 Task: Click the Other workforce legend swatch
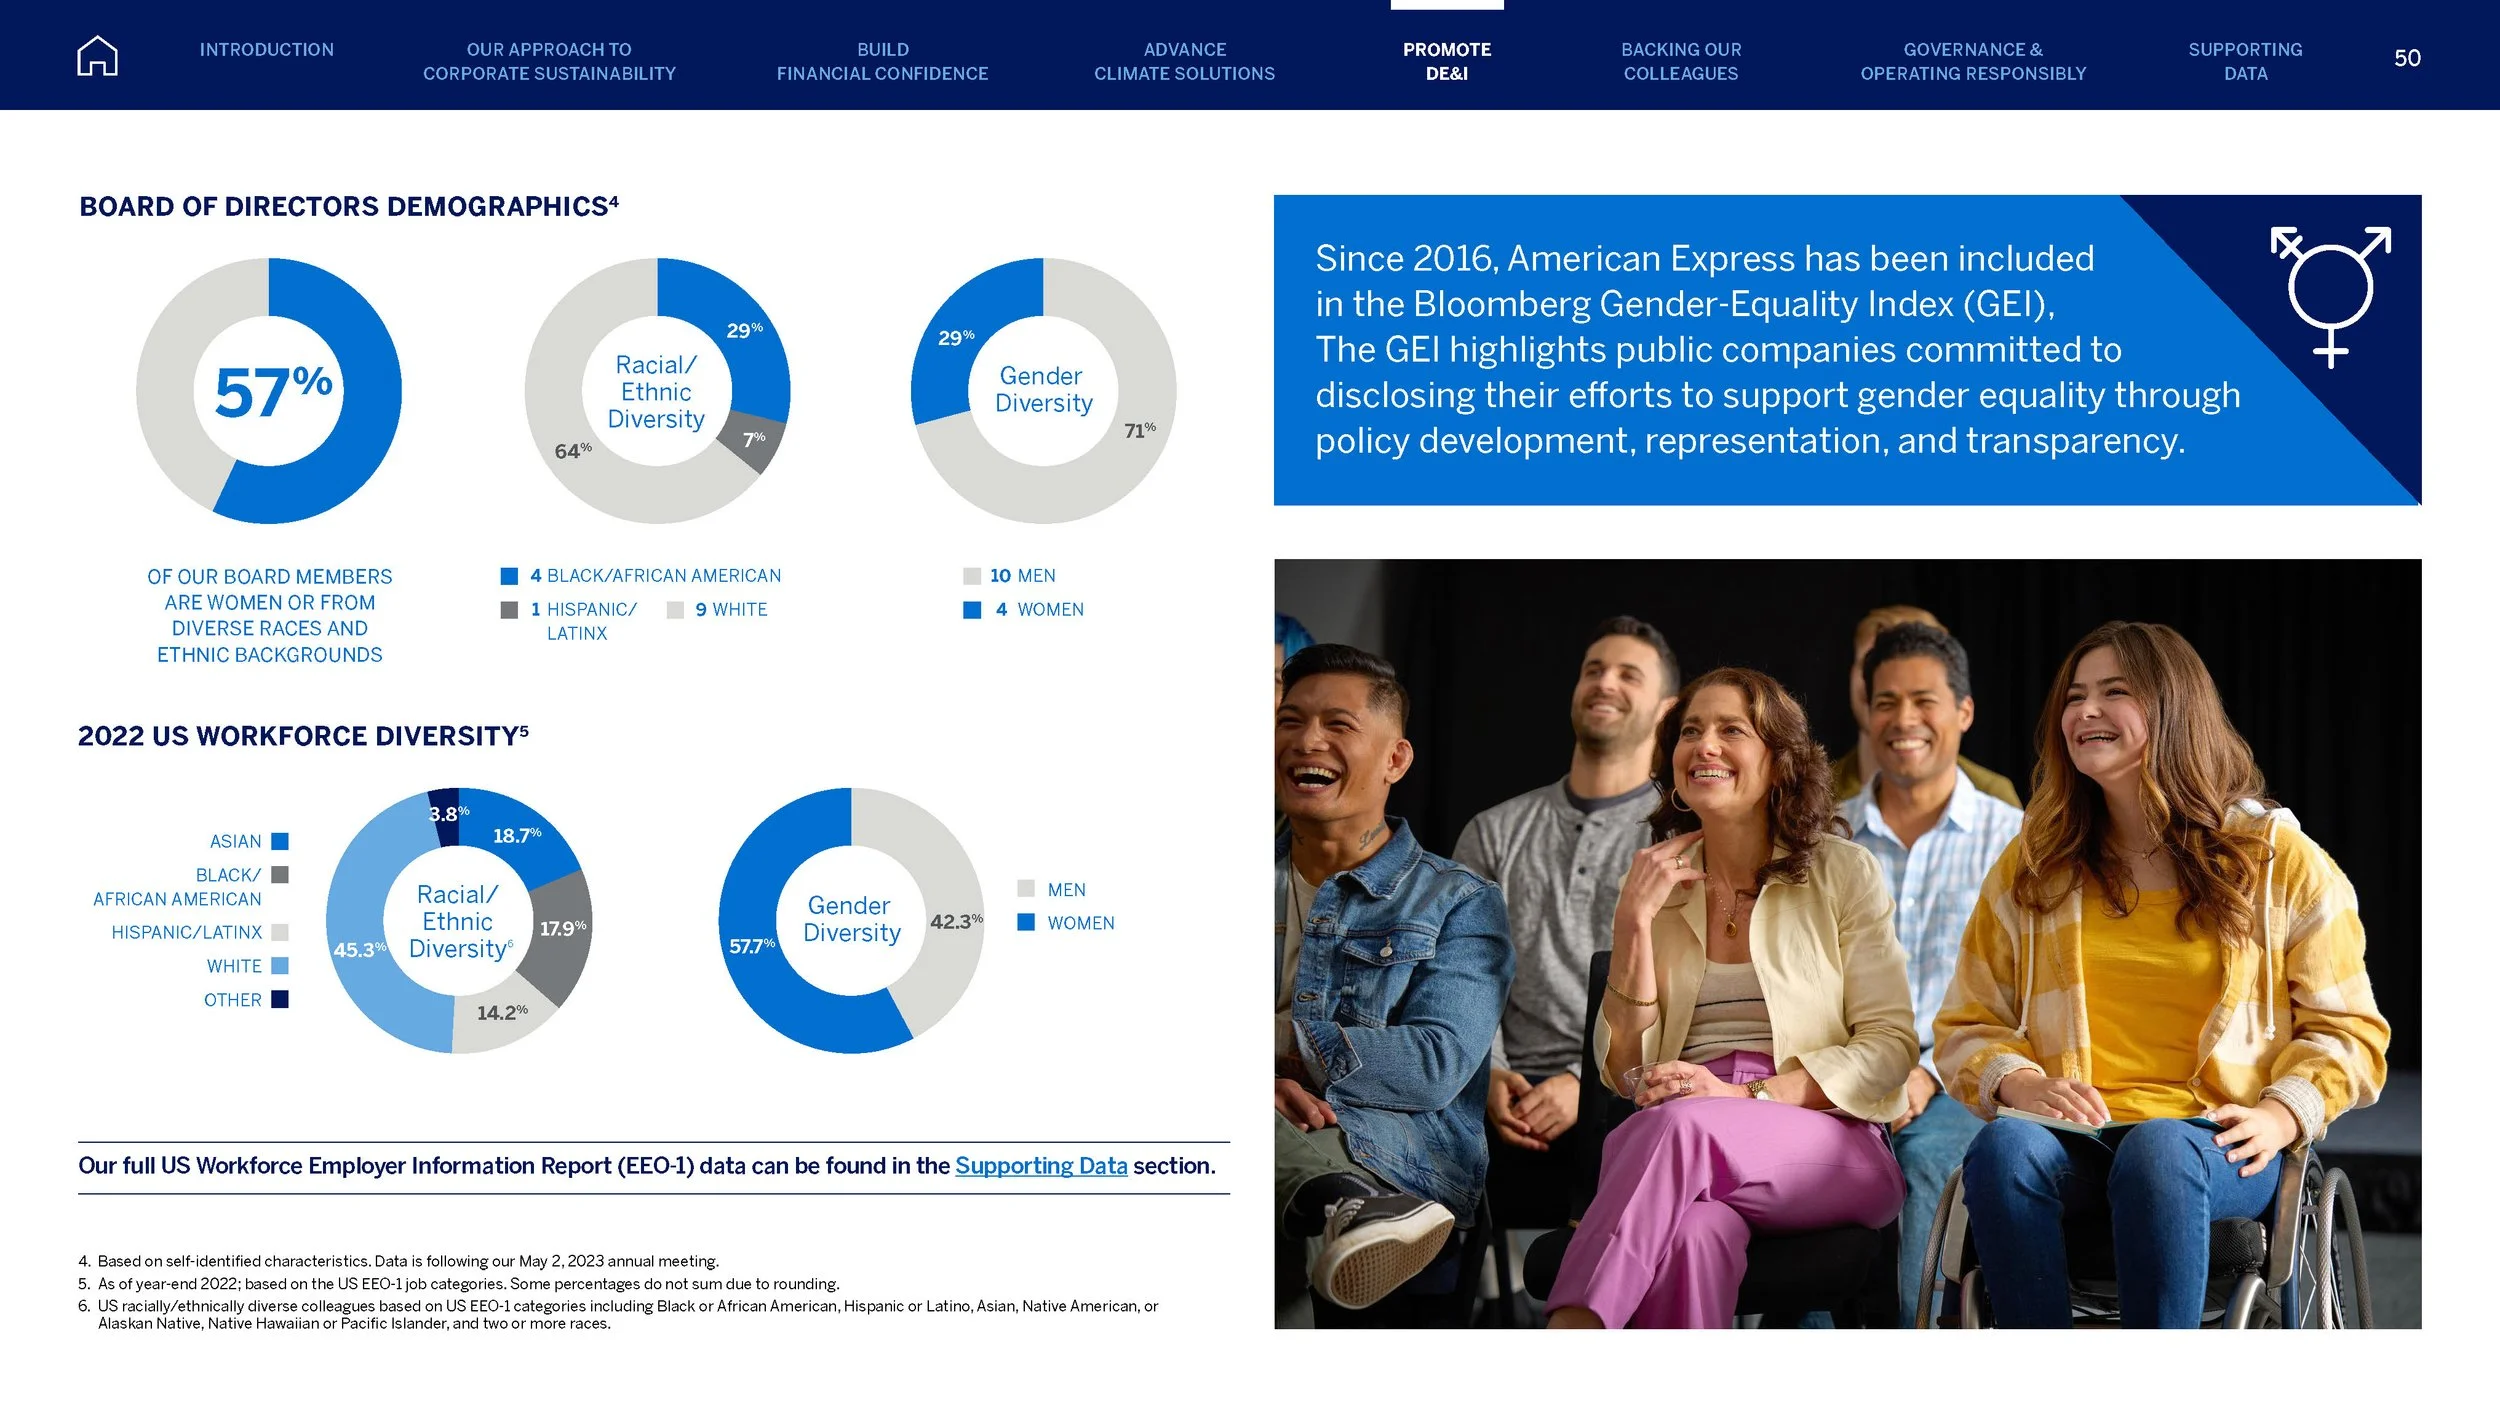point(280,999)
